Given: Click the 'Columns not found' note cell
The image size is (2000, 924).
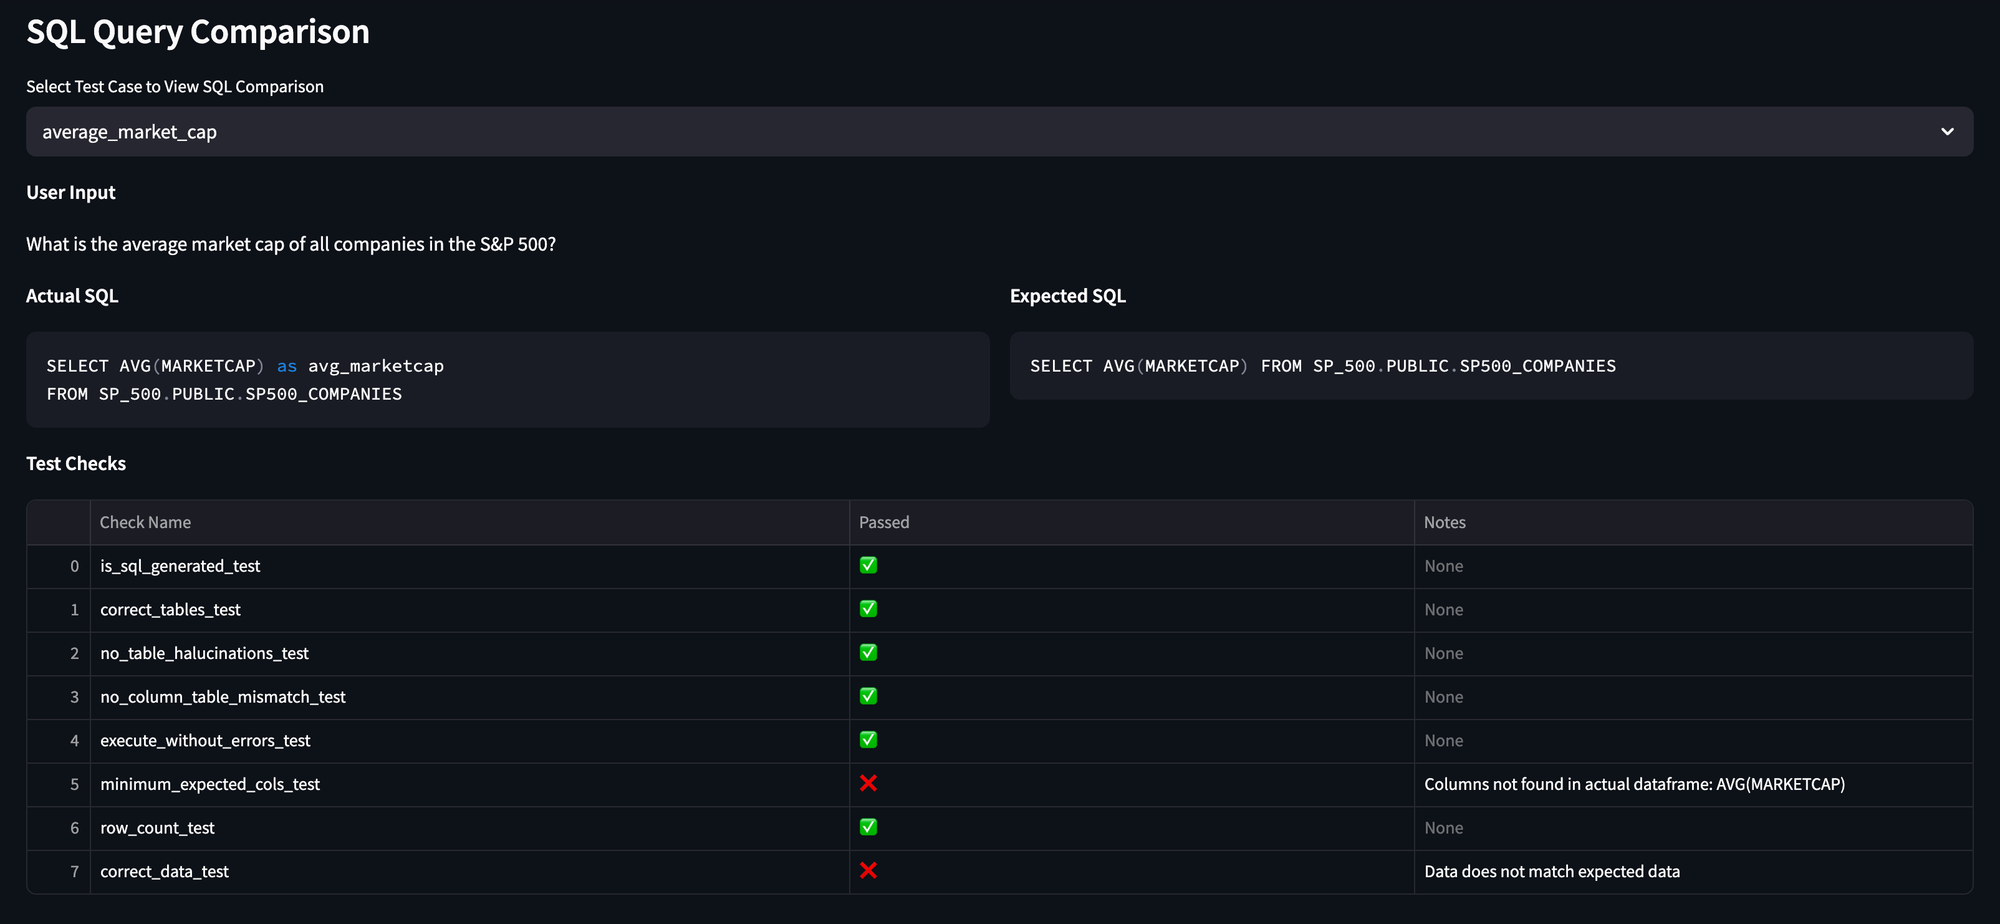Looking at the screenshot, I should point(1634,785).
